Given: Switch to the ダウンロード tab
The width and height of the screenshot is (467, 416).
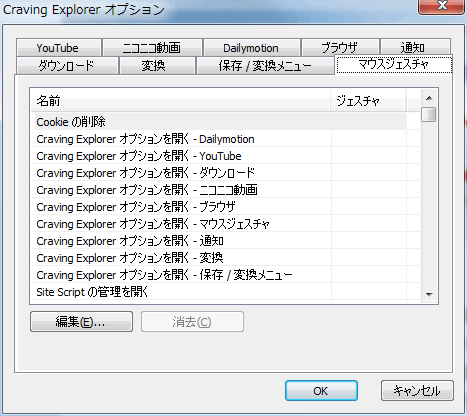Looking at the screenshot, I should [x=67, y=66].
